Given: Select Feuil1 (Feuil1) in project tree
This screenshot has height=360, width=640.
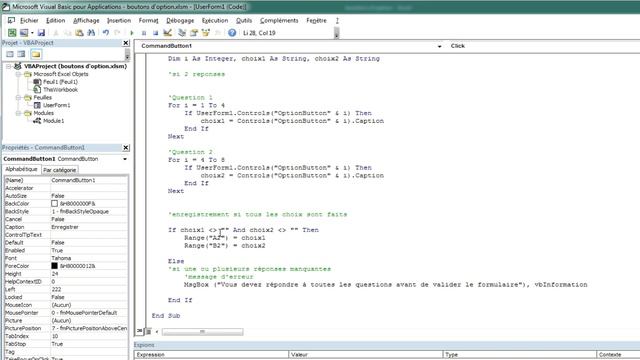Looking at the screenshot, I should [x=60, y=82].
